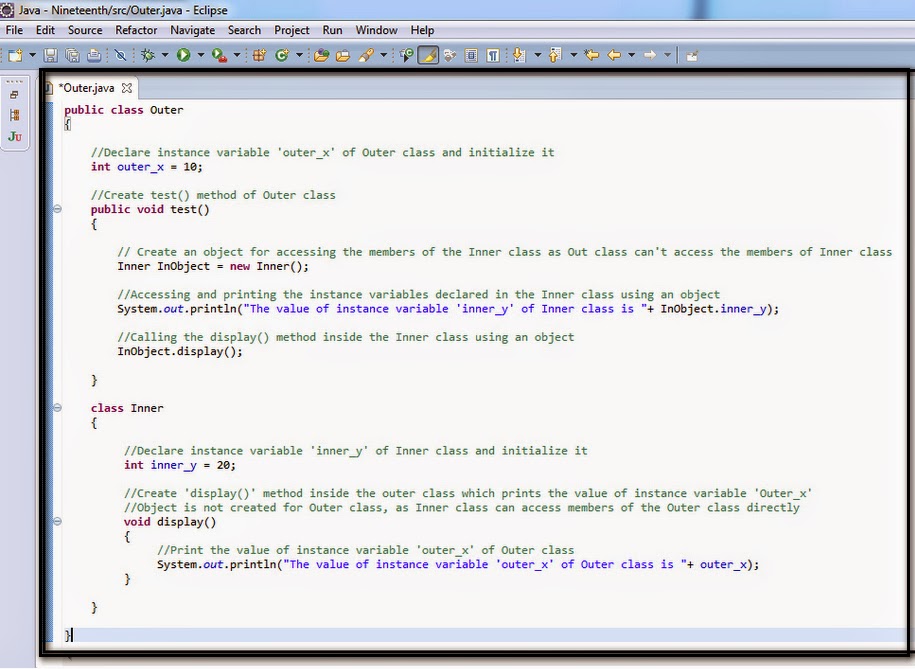Screen dimensions: 915x669
Task: Toggle Mark Occurrences highlighter
Action: click(x=428, y=55)
